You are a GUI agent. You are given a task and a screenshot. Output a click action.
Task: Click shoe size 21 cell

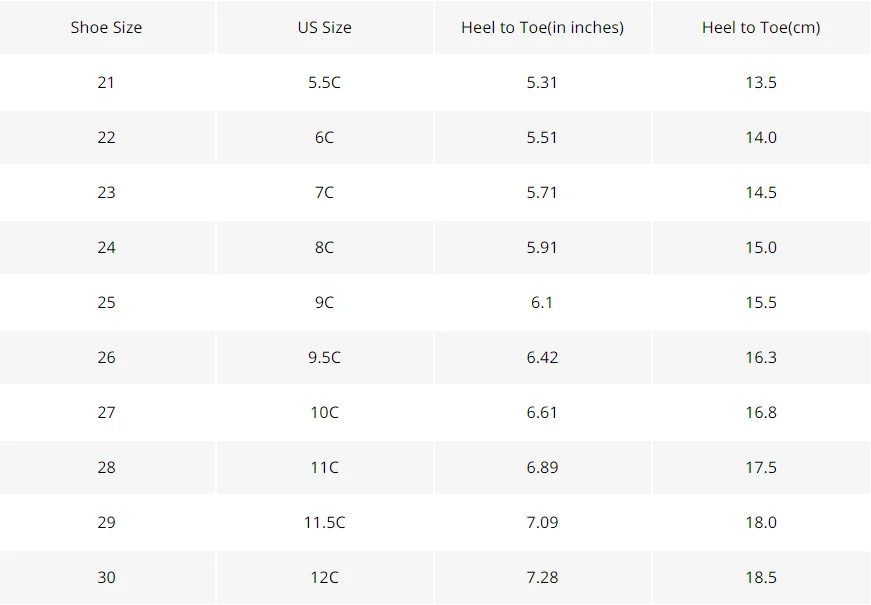point(106,82)
